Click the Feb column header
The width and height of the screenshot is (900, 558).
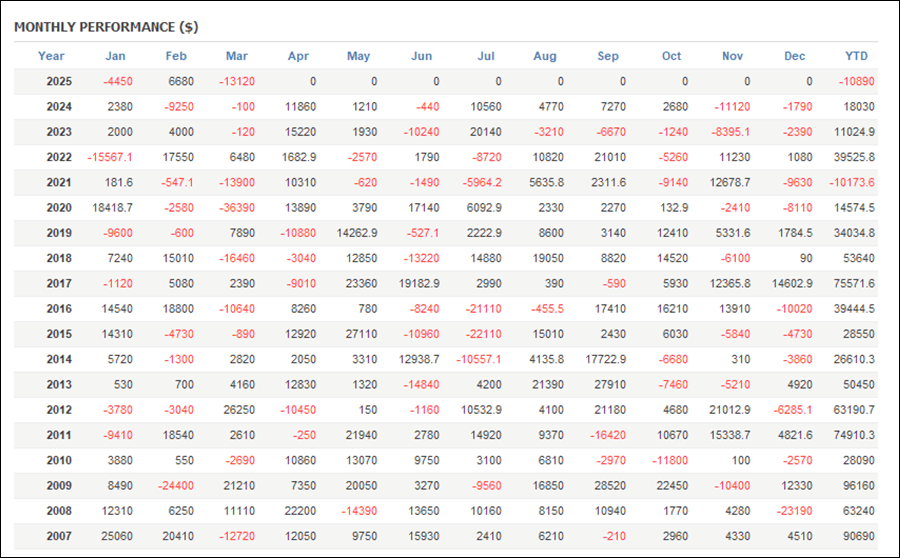point(176,56)
